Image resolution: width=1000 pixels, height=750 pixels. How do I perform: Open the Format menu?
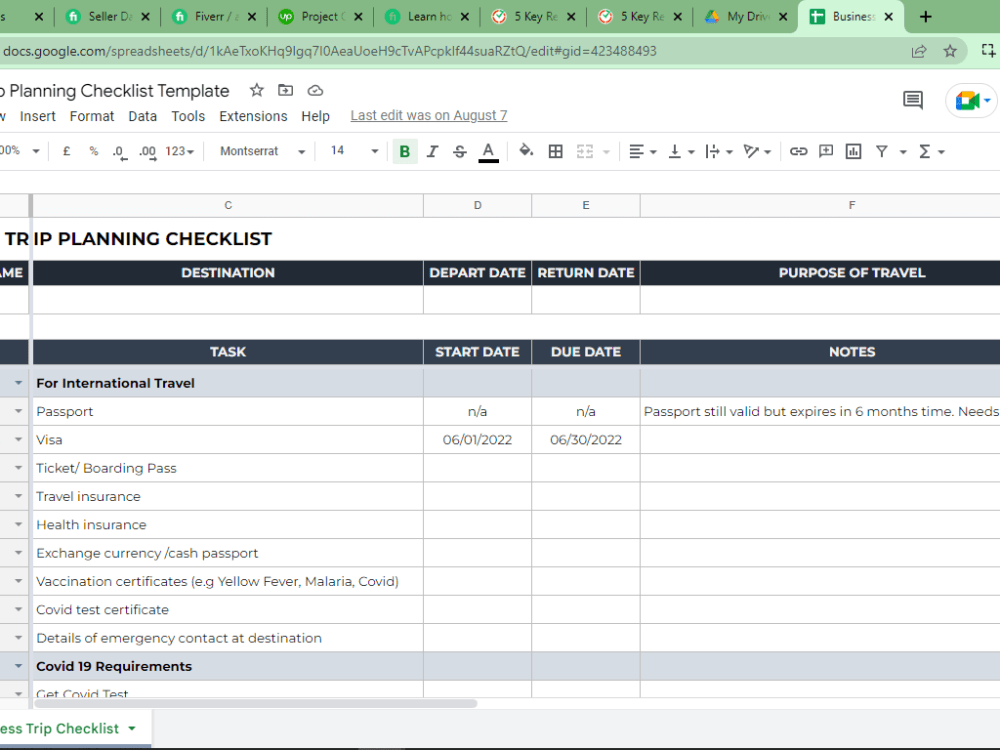[x=92, y=116]
